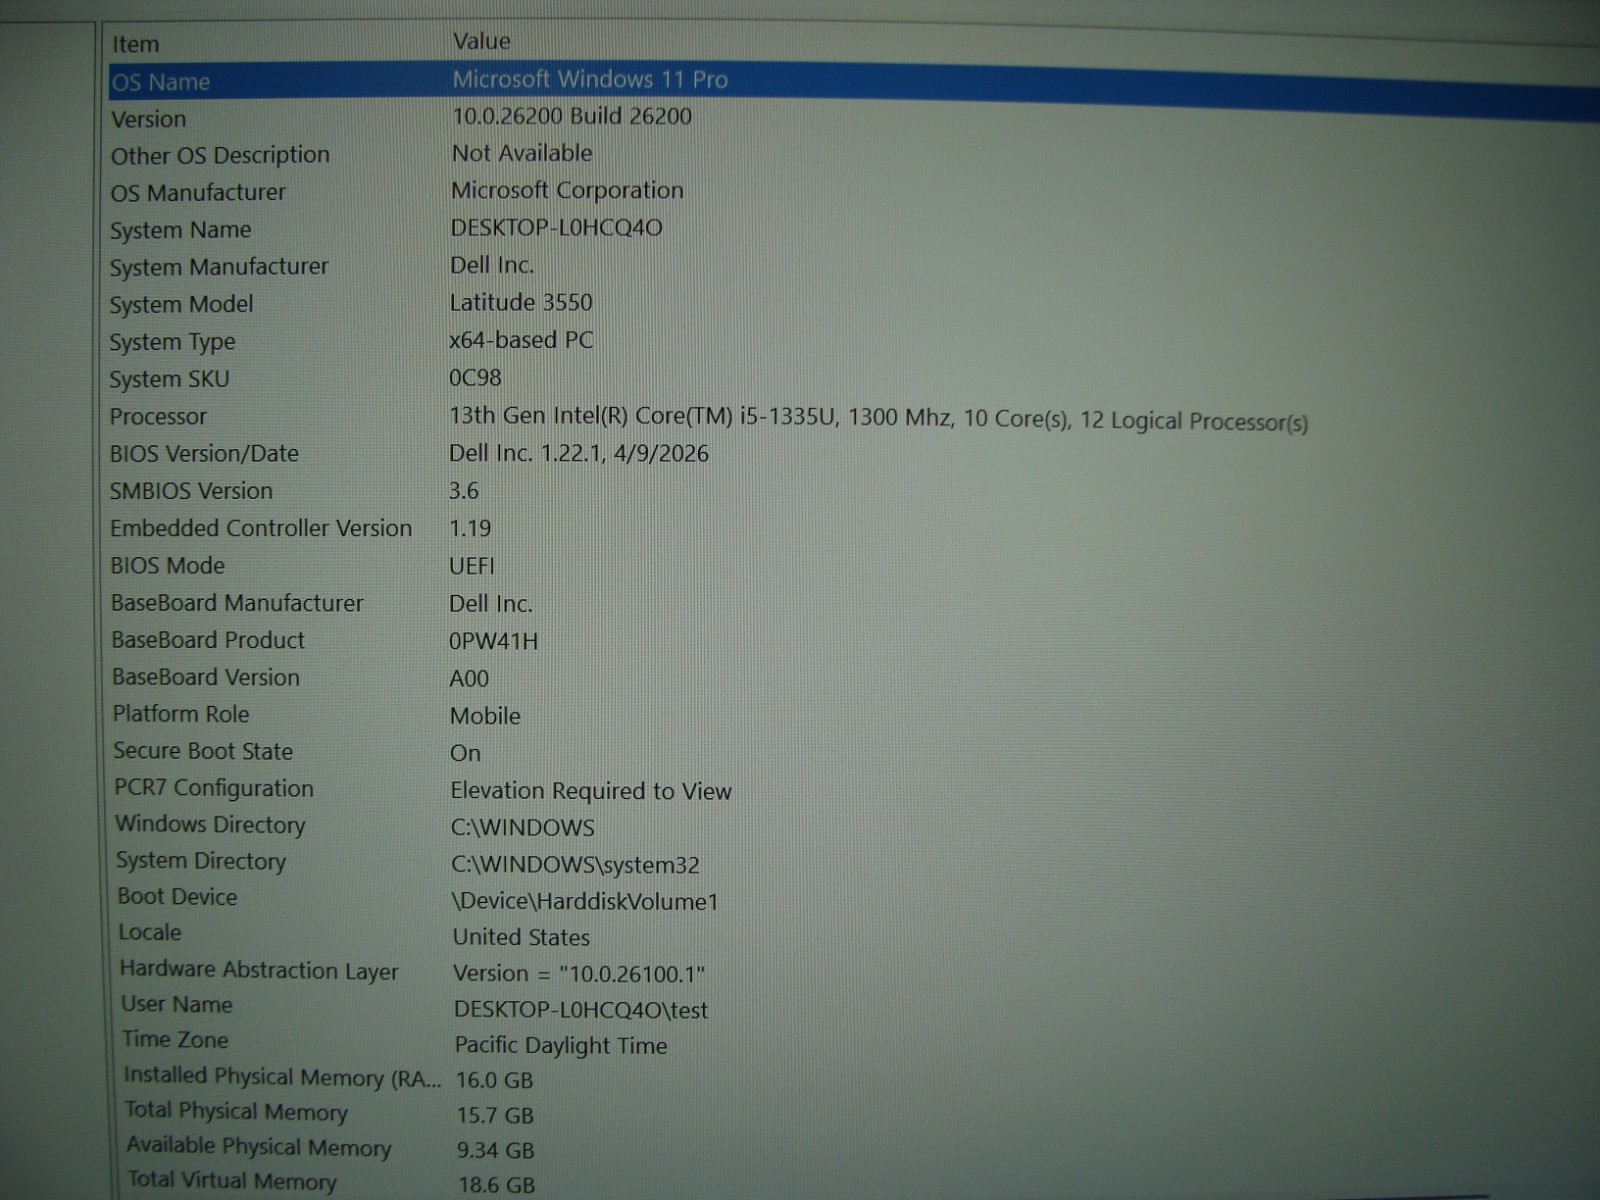This screenshot has height=1200, width=1600.
Task: Select the Hardware Abstraction Layer row
Action: (x=259, y=970)
